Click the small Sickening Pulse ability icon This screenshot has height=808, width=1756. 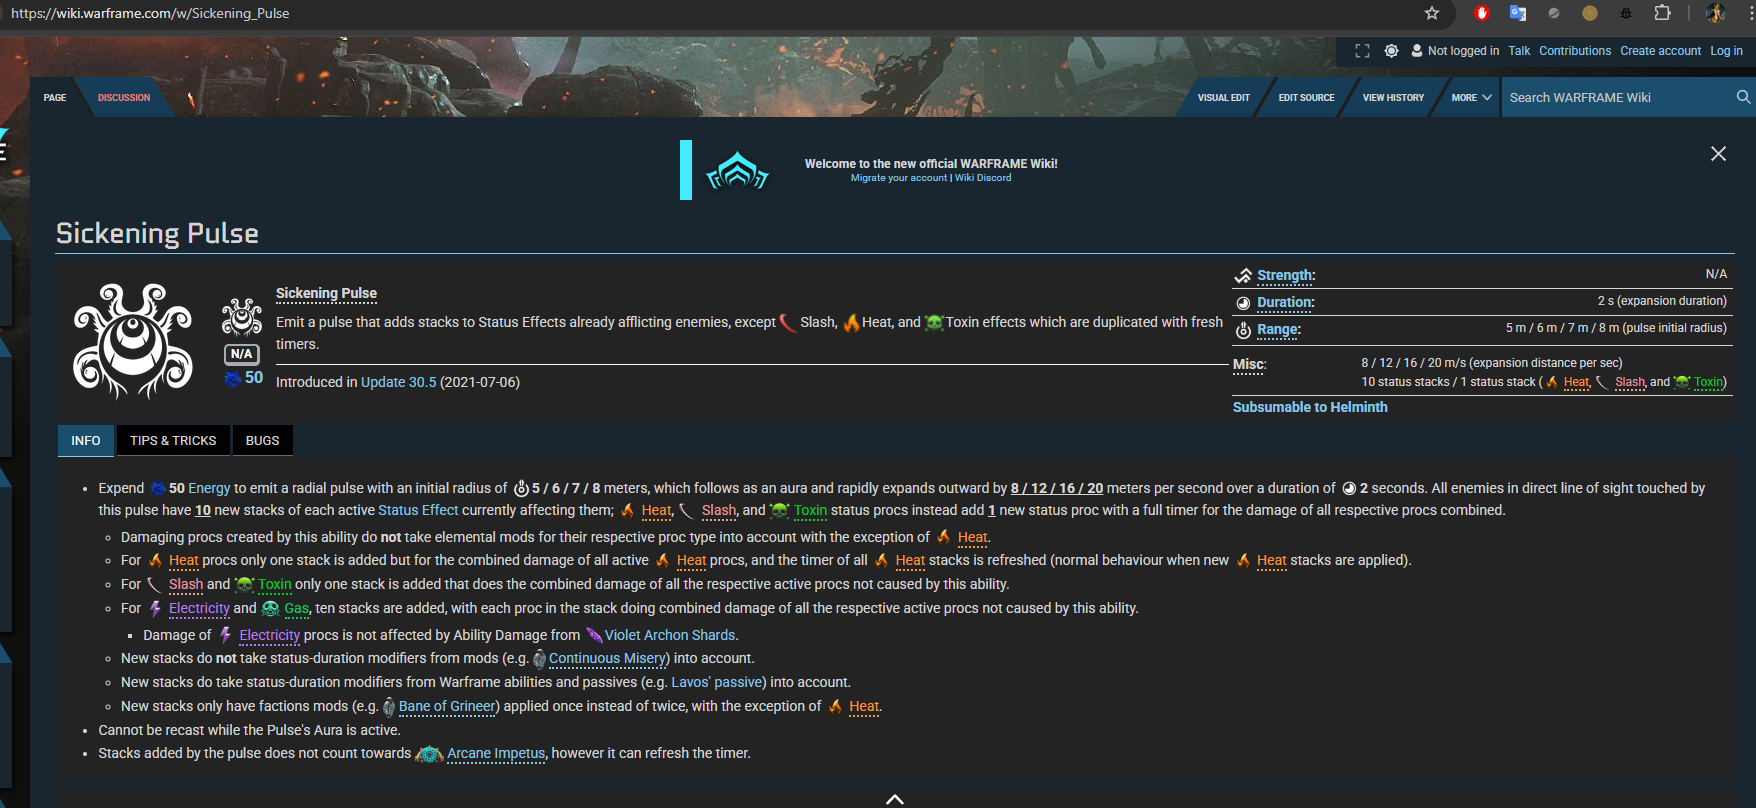[x=242, y=317]
